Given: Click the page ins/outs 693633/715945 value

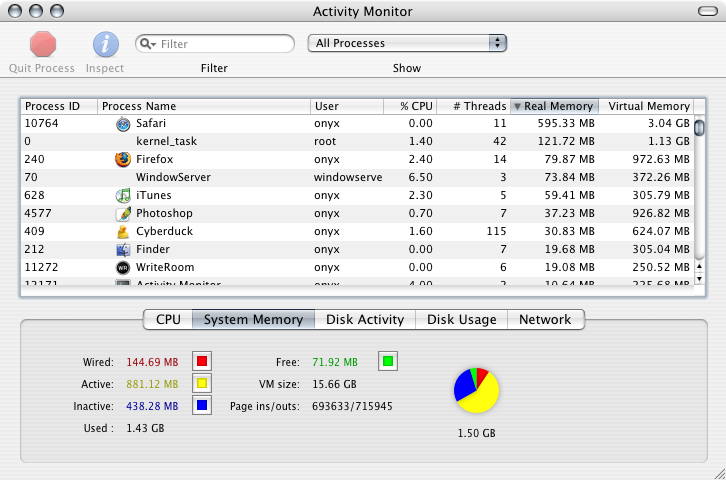Looking at the screenshot, I should coord(352,406).
